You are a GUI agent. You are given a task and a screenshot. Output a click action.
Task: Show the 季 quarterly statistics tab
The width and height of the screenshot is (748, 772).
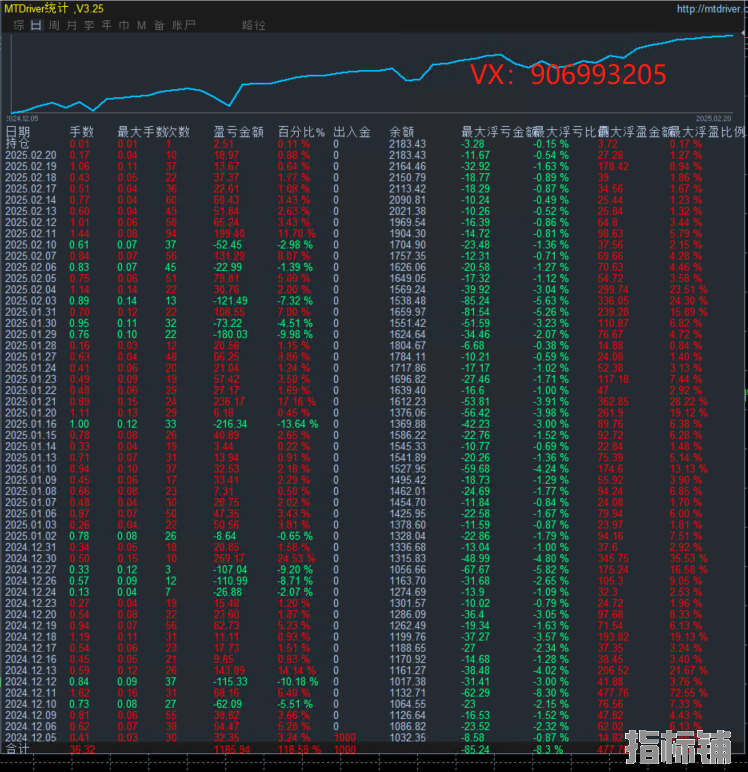pyautogui.click(x=89, y=24)
